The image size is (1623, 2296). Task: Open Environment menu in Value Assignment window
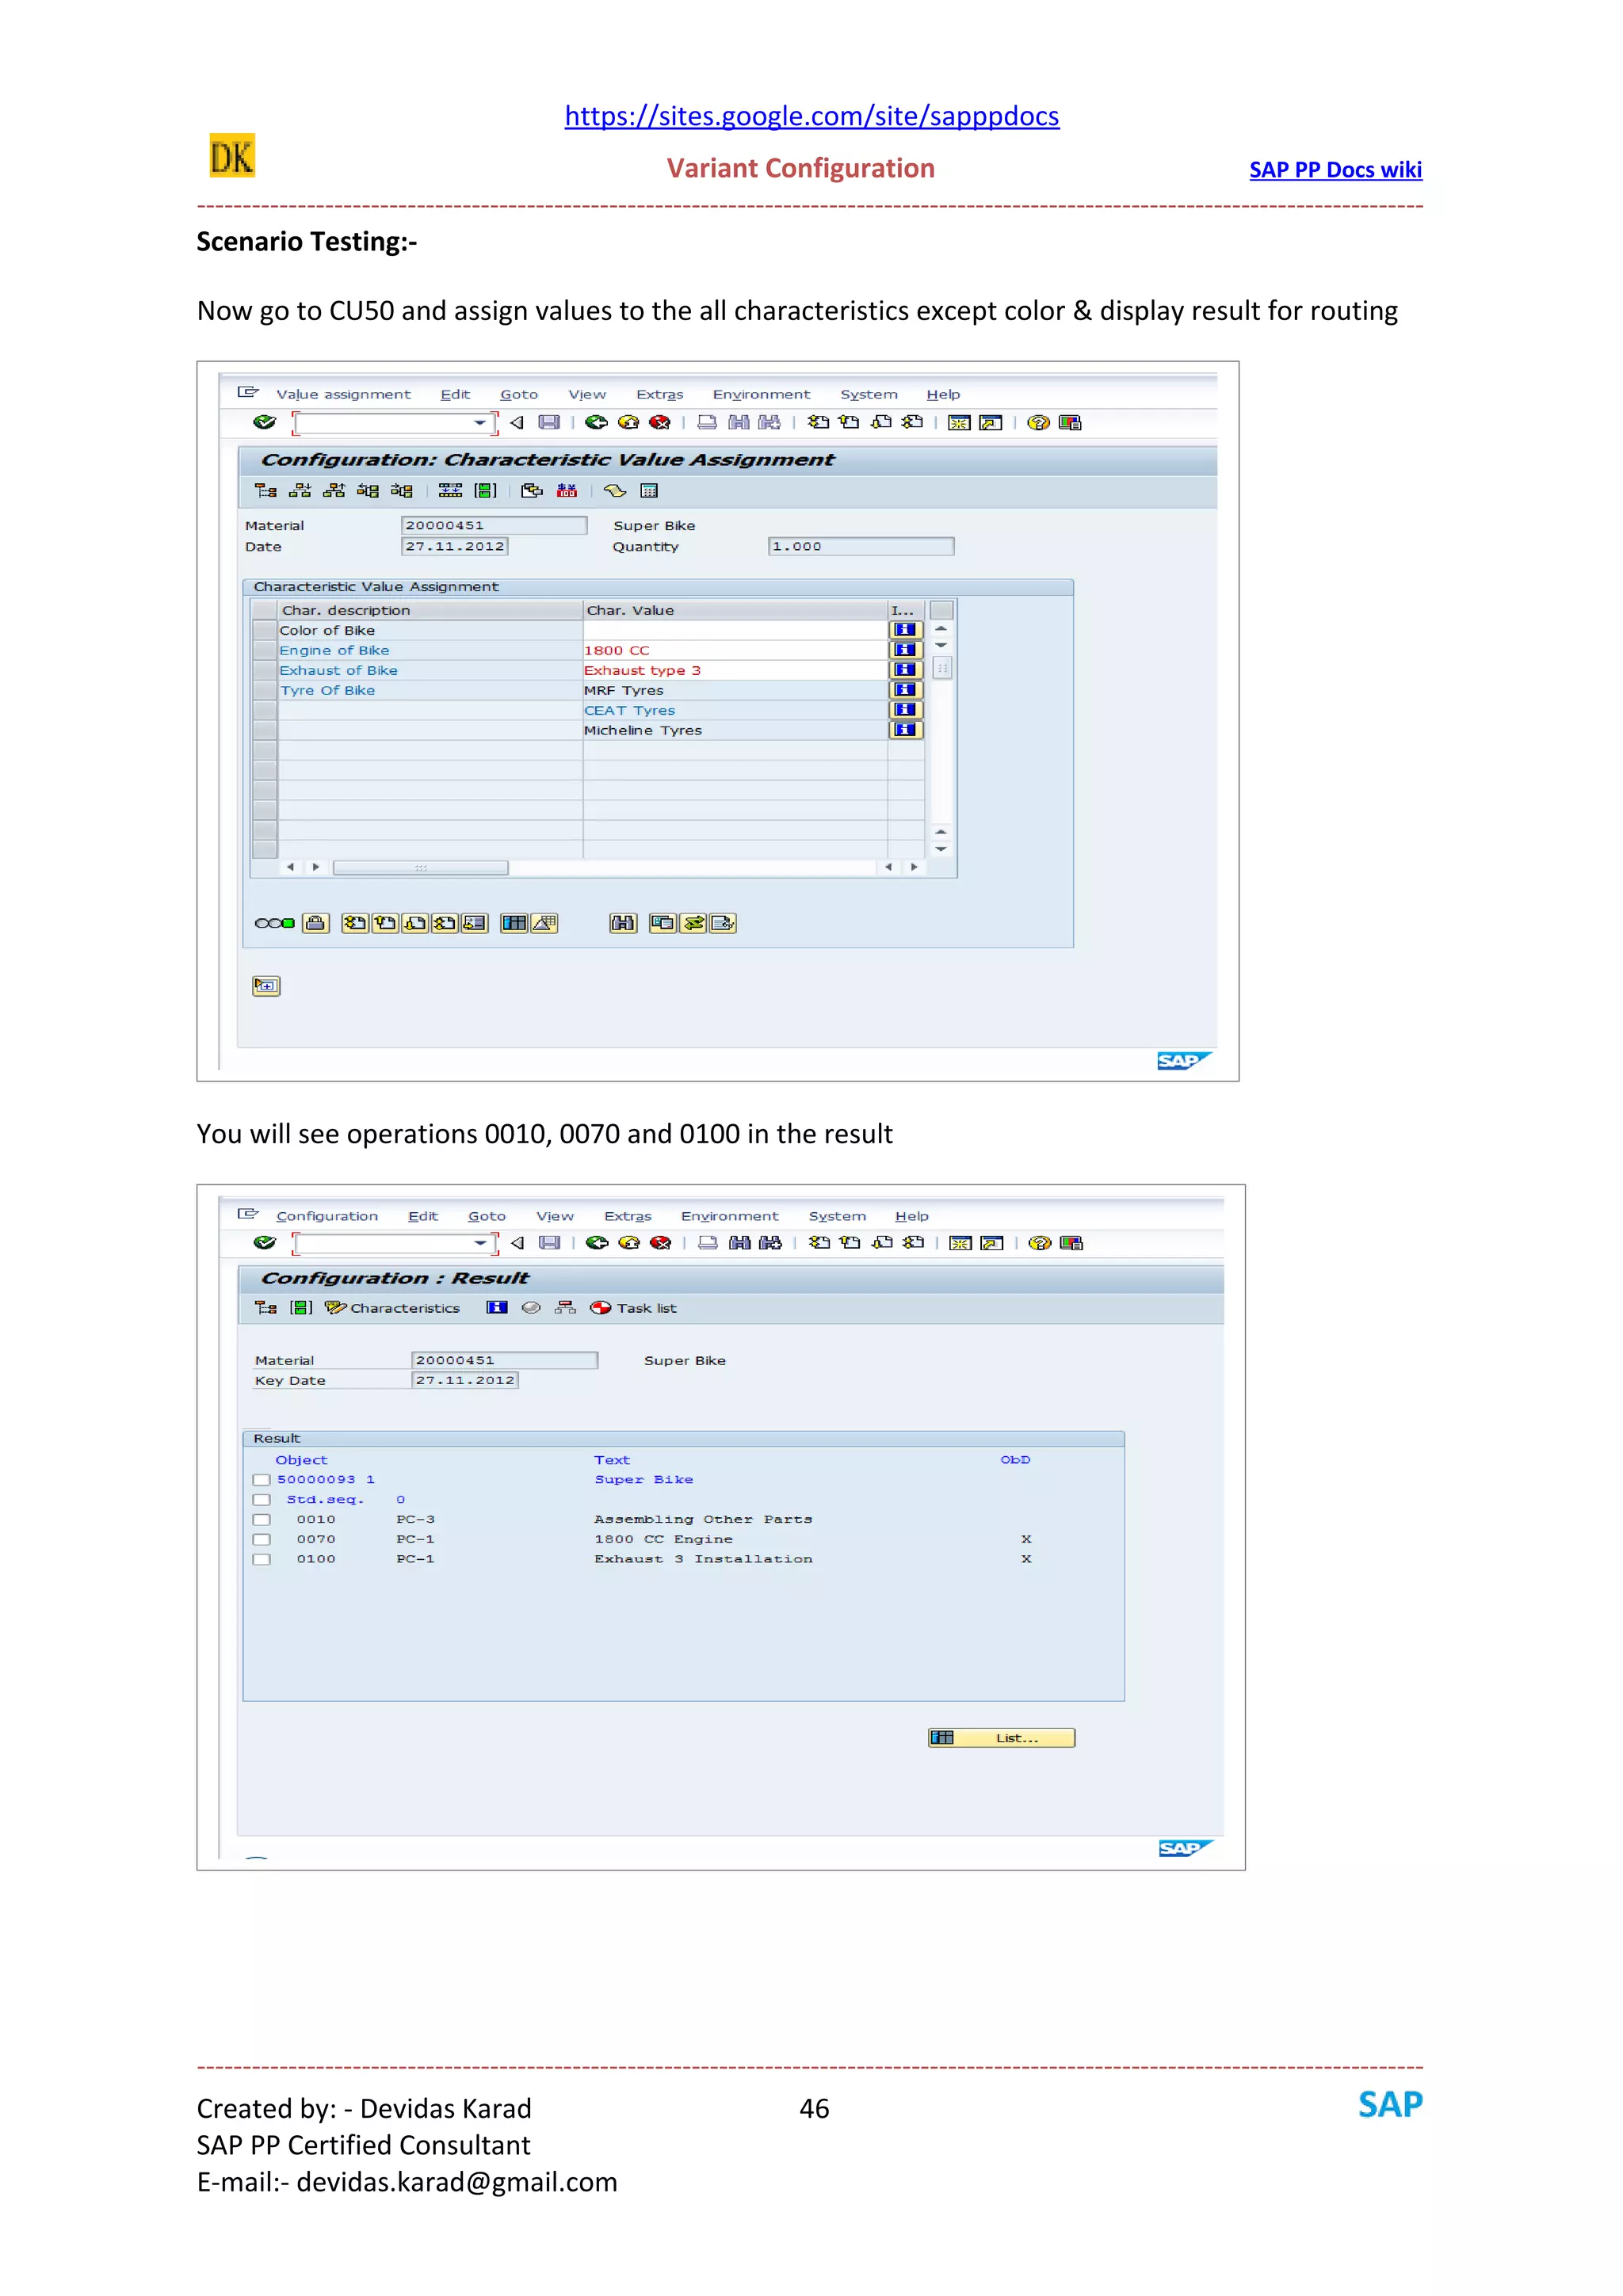pyautogui.click(x=761, y=395)
